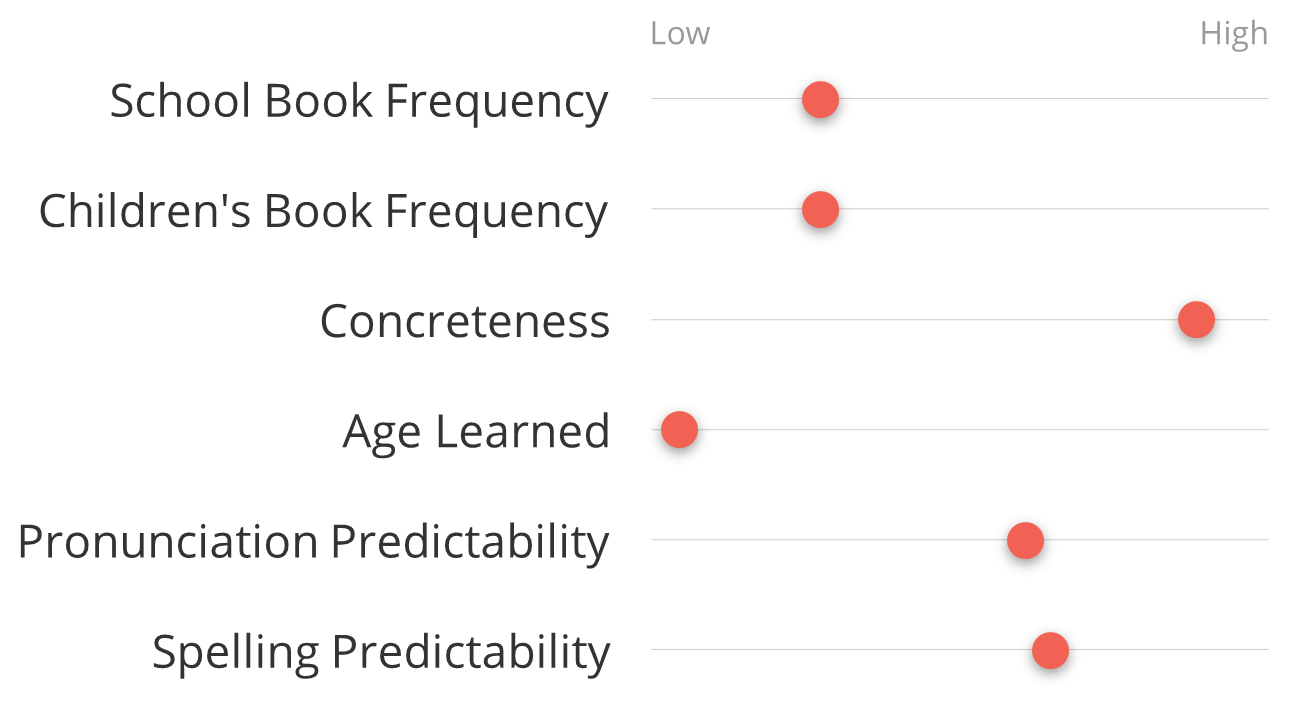
Task: Click the Pronunciation Predictability slider dot
Action: 1025,540
